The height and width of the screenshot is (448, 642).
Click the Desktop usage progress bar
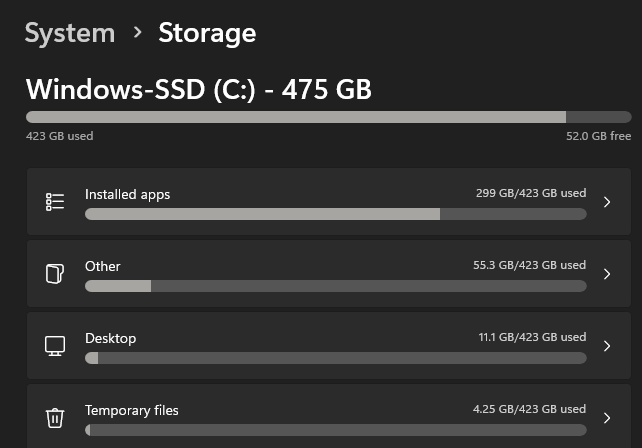pos(335,358)
